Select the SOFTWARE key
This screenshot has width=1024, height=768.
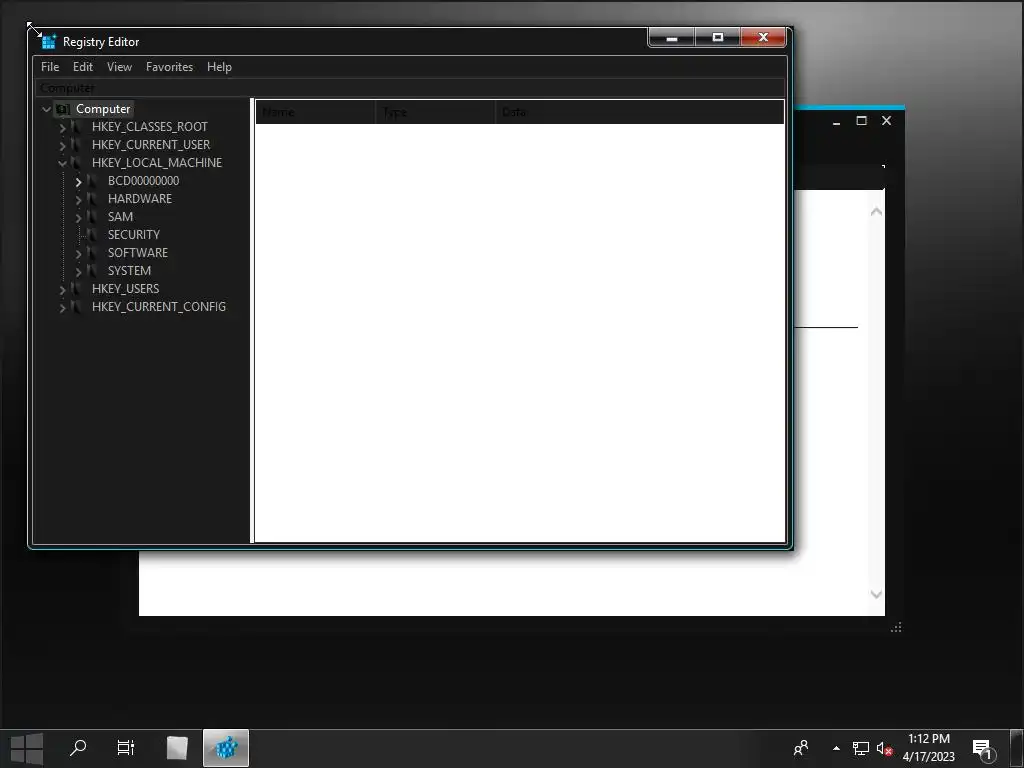pyautogui.click(x=138, y=253)
